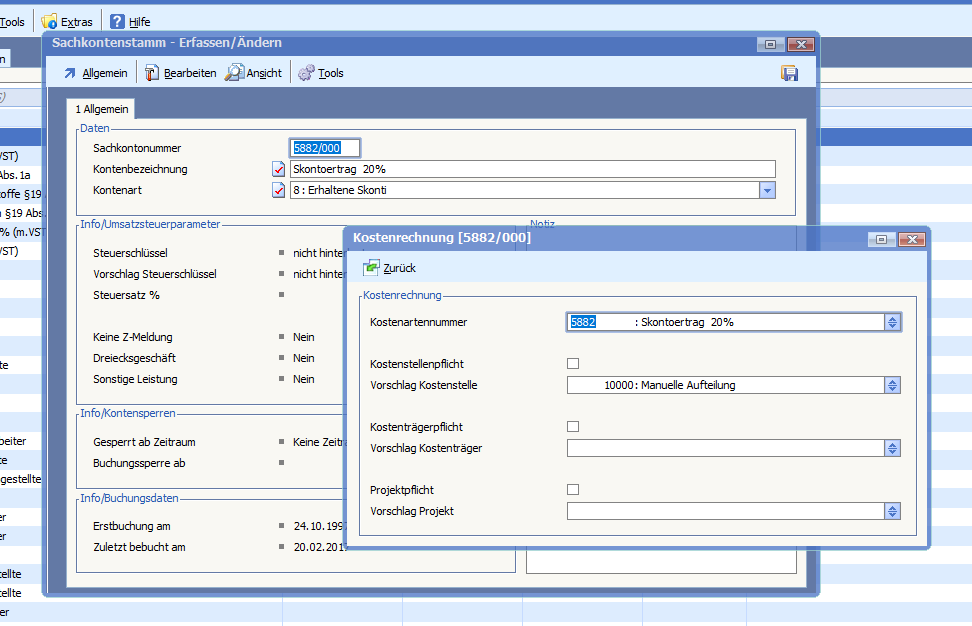Viewport: 972px width, 626px height.
Task: Enable the Kostenstellenpflicht checkbox
Action: [x=573, y=364]
